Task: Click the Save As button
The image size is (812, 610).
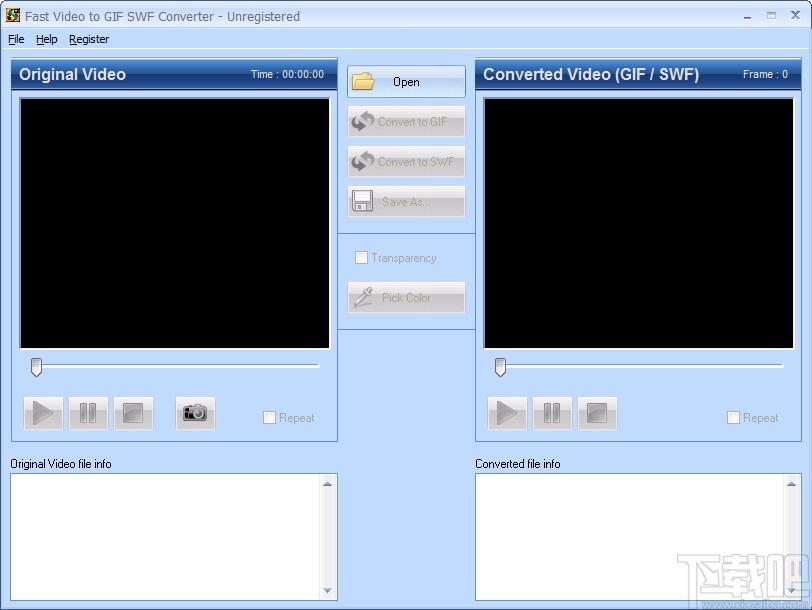Action: [x=406, y=201]
